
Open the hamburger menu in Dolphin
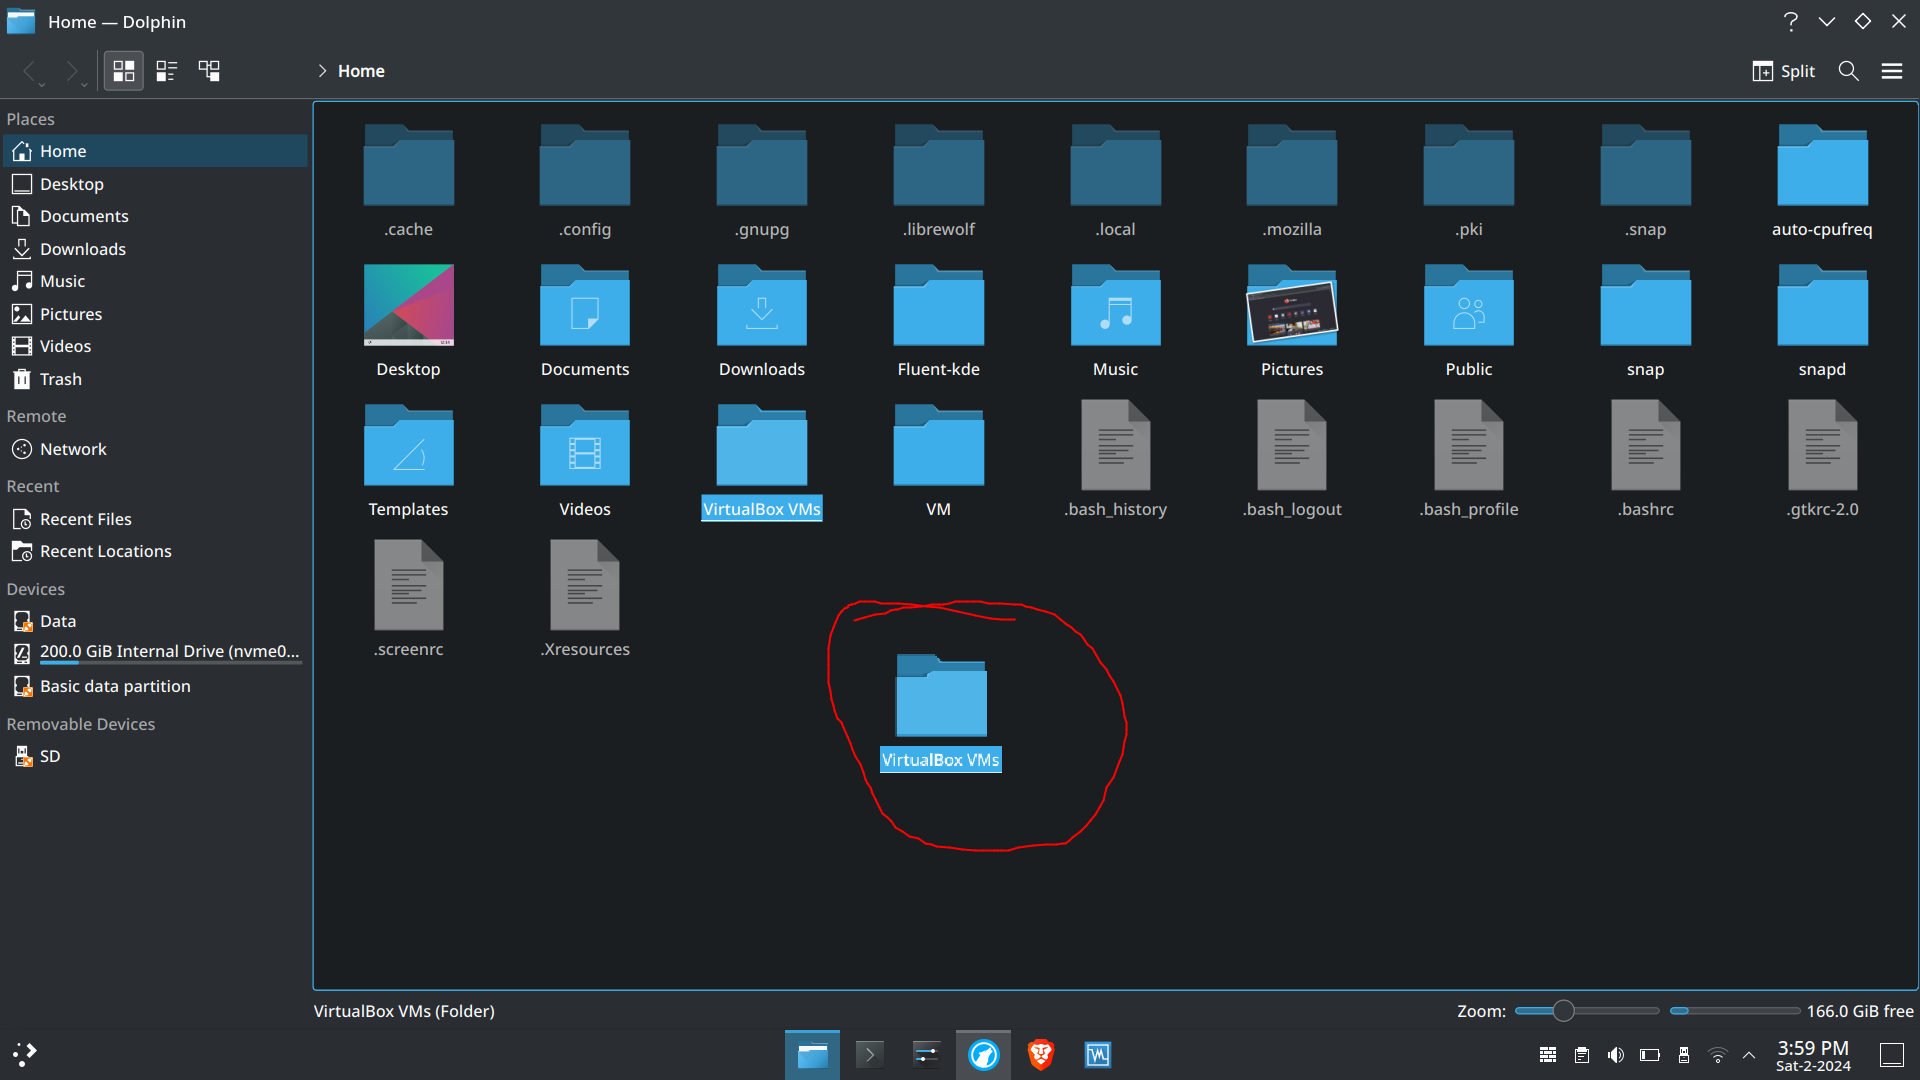[x=1893, y=70]
